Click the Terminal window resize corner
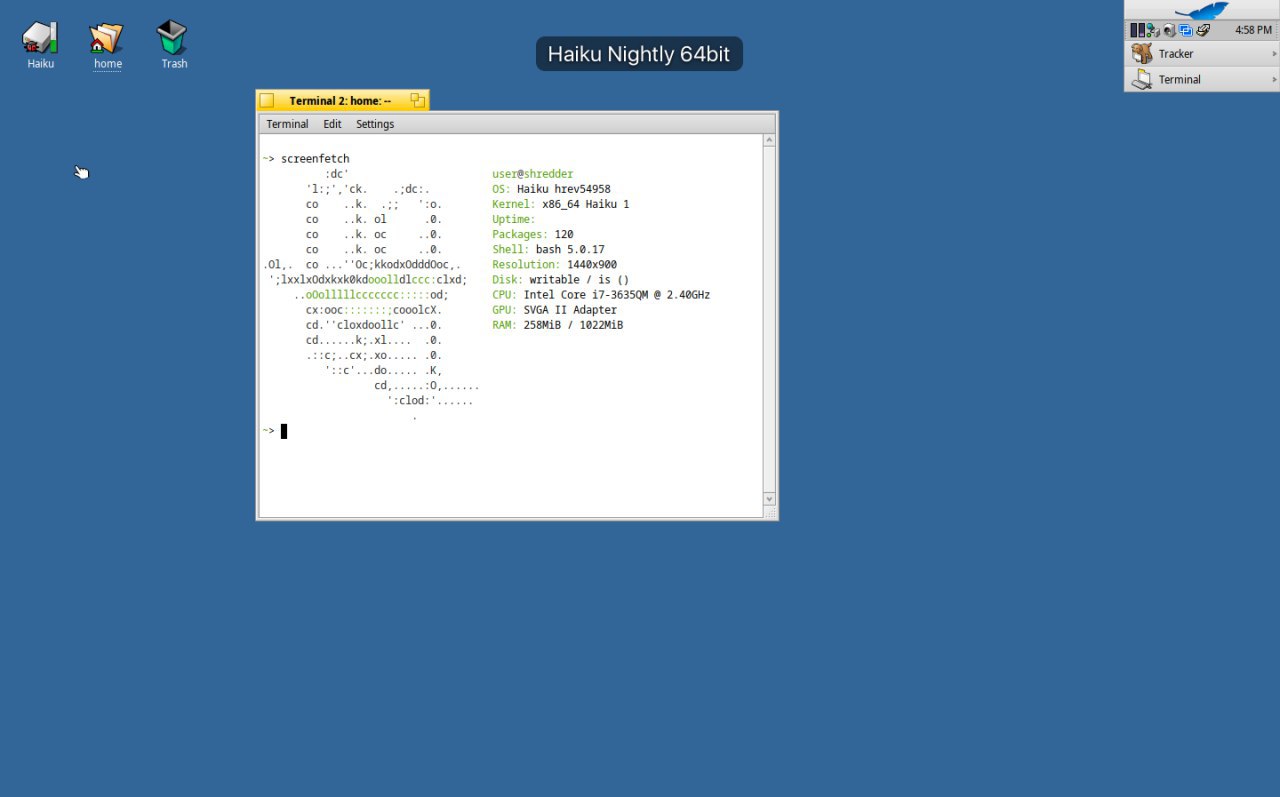Screen dimensions: 1280x797 click(770, 512)
